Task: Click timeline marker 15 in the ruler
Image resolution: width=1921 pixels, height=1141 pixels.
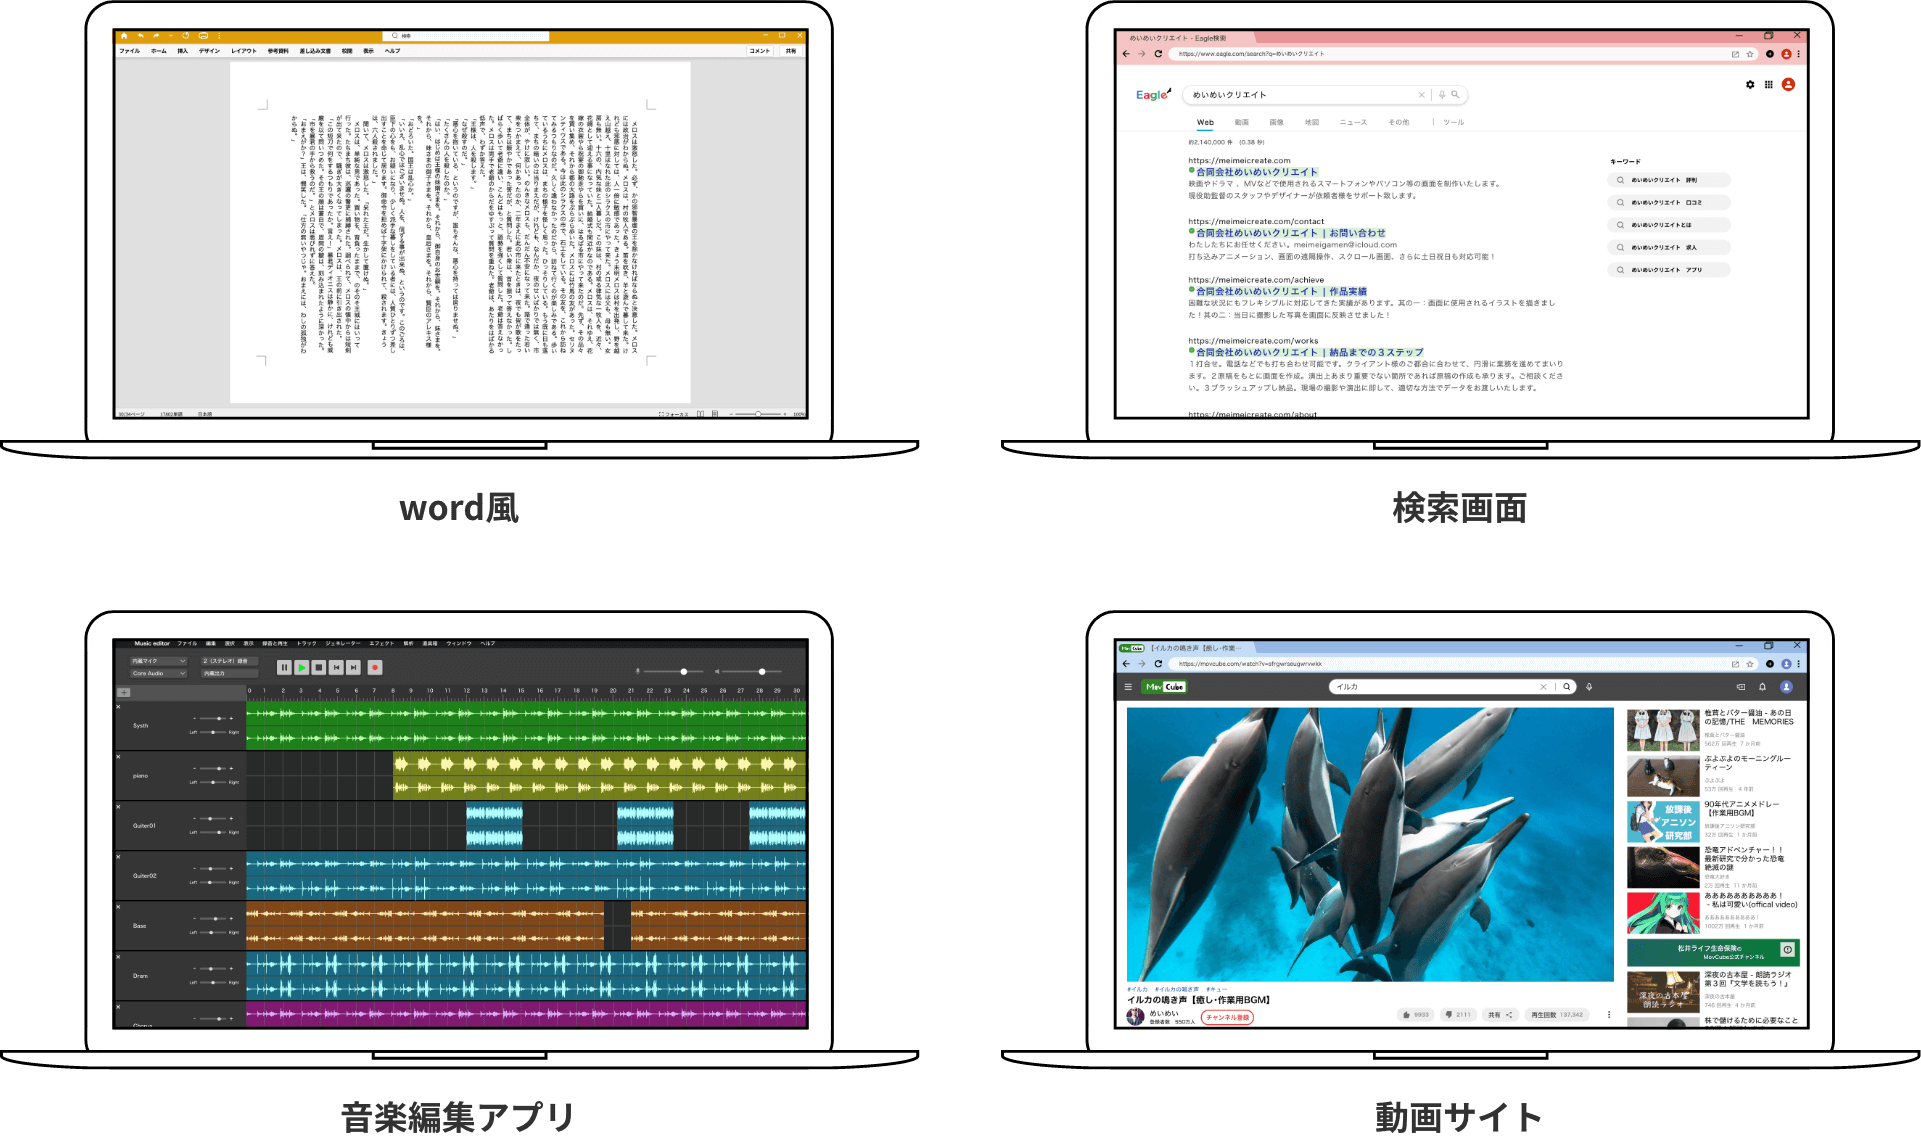Action: tap(521, 690)
